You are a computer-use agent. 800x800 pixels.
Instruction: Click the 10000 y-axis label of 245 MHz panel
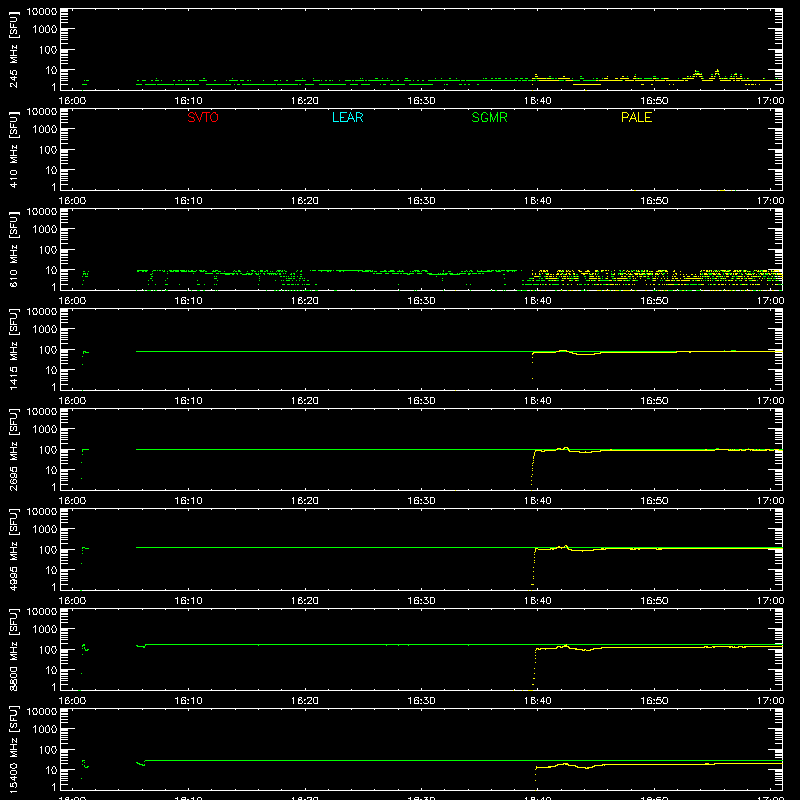coord(42,12)
